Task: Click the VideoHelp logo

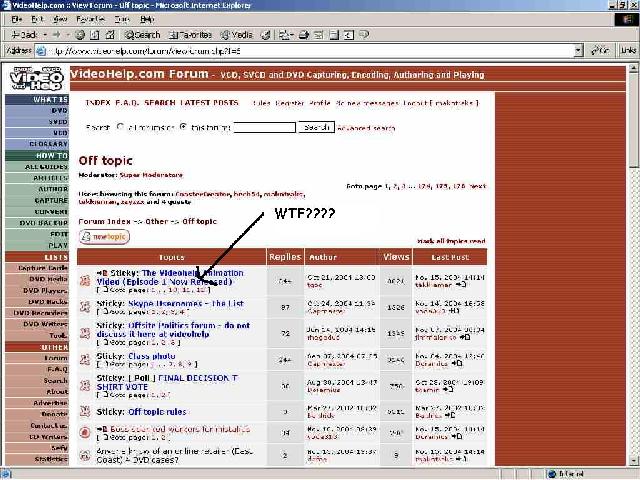Action: click(37, 78)
